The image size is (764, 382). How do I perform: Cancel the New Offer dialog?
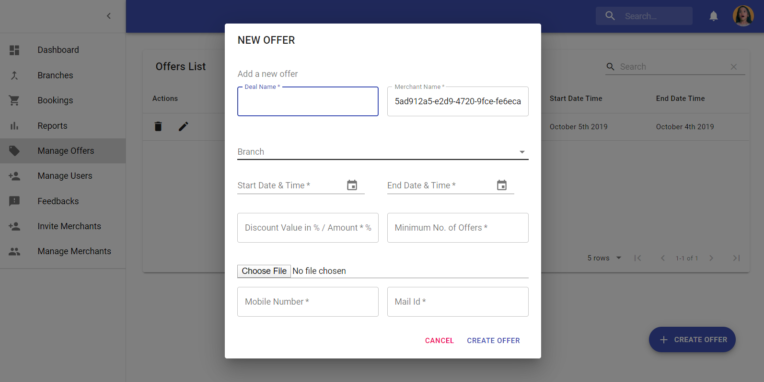point(439,341)
